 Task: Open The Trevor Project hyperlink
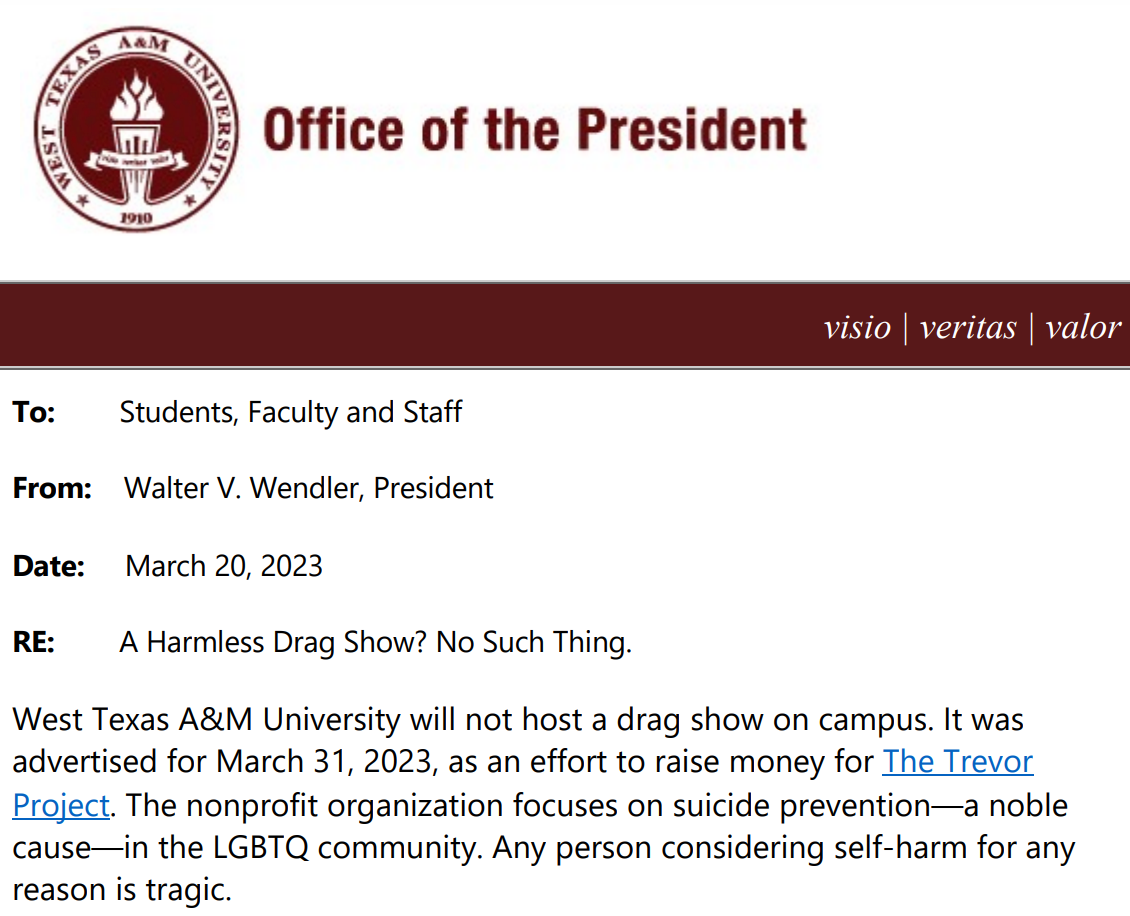[x=958, y=762]
